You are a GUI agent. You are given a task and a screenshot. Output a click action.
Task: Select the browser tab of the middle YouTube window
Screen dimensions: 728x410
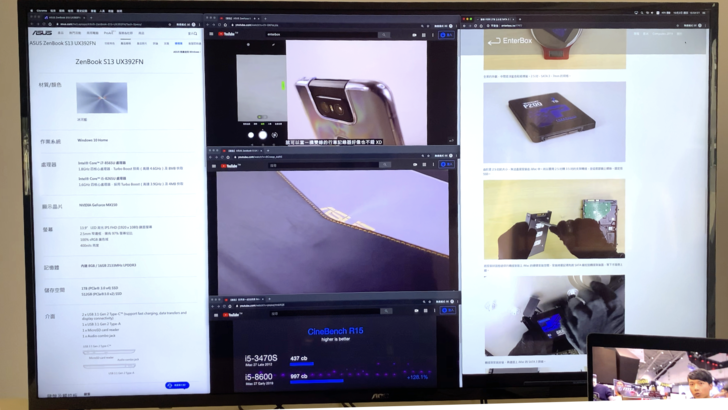coord(243,150)
